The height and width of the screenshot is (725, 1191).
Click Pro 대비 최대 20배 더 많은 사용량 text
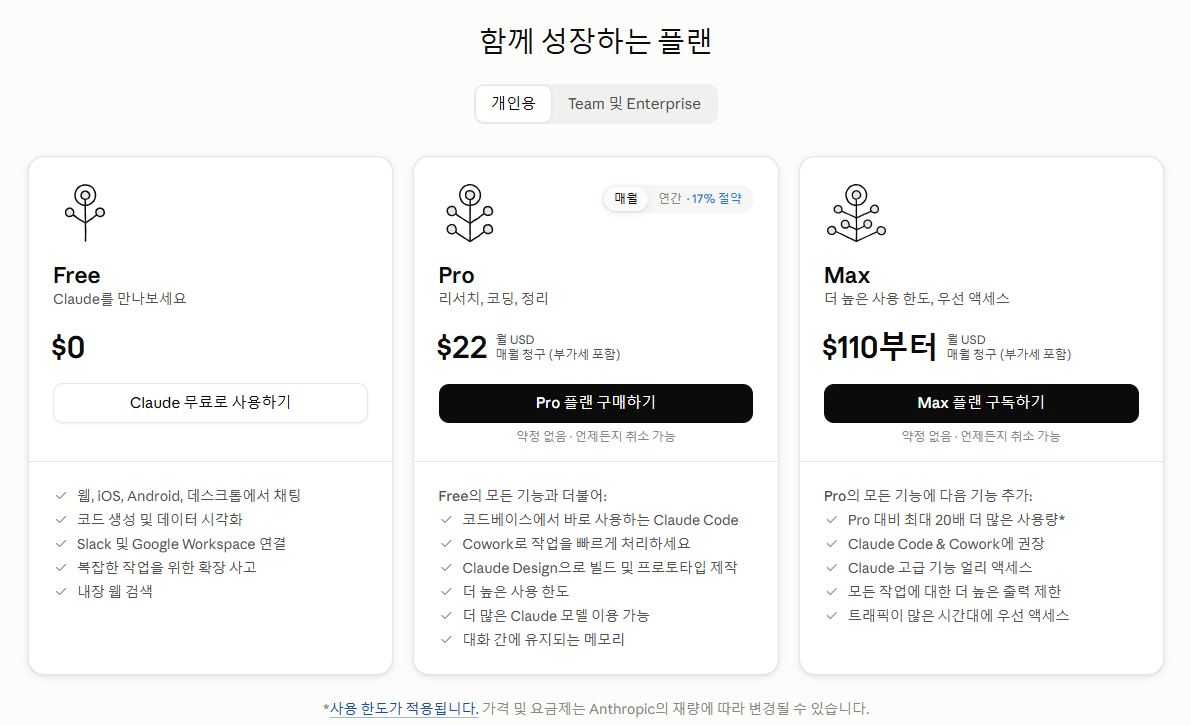(956, 520)
